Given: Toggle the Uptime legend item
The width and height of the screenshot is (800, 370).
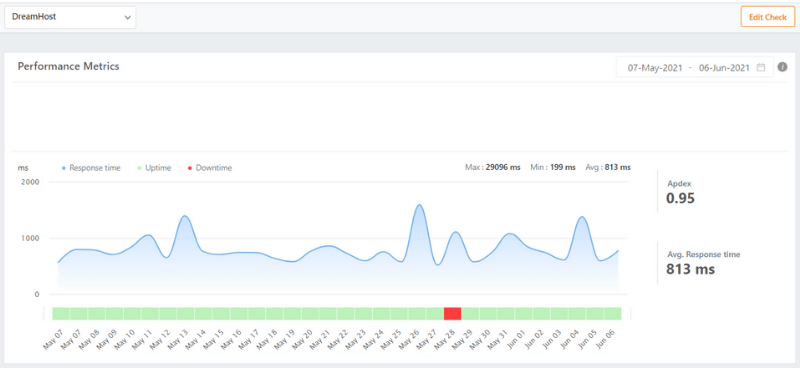Looking at the screenshot, I should (x=155, y=168).
